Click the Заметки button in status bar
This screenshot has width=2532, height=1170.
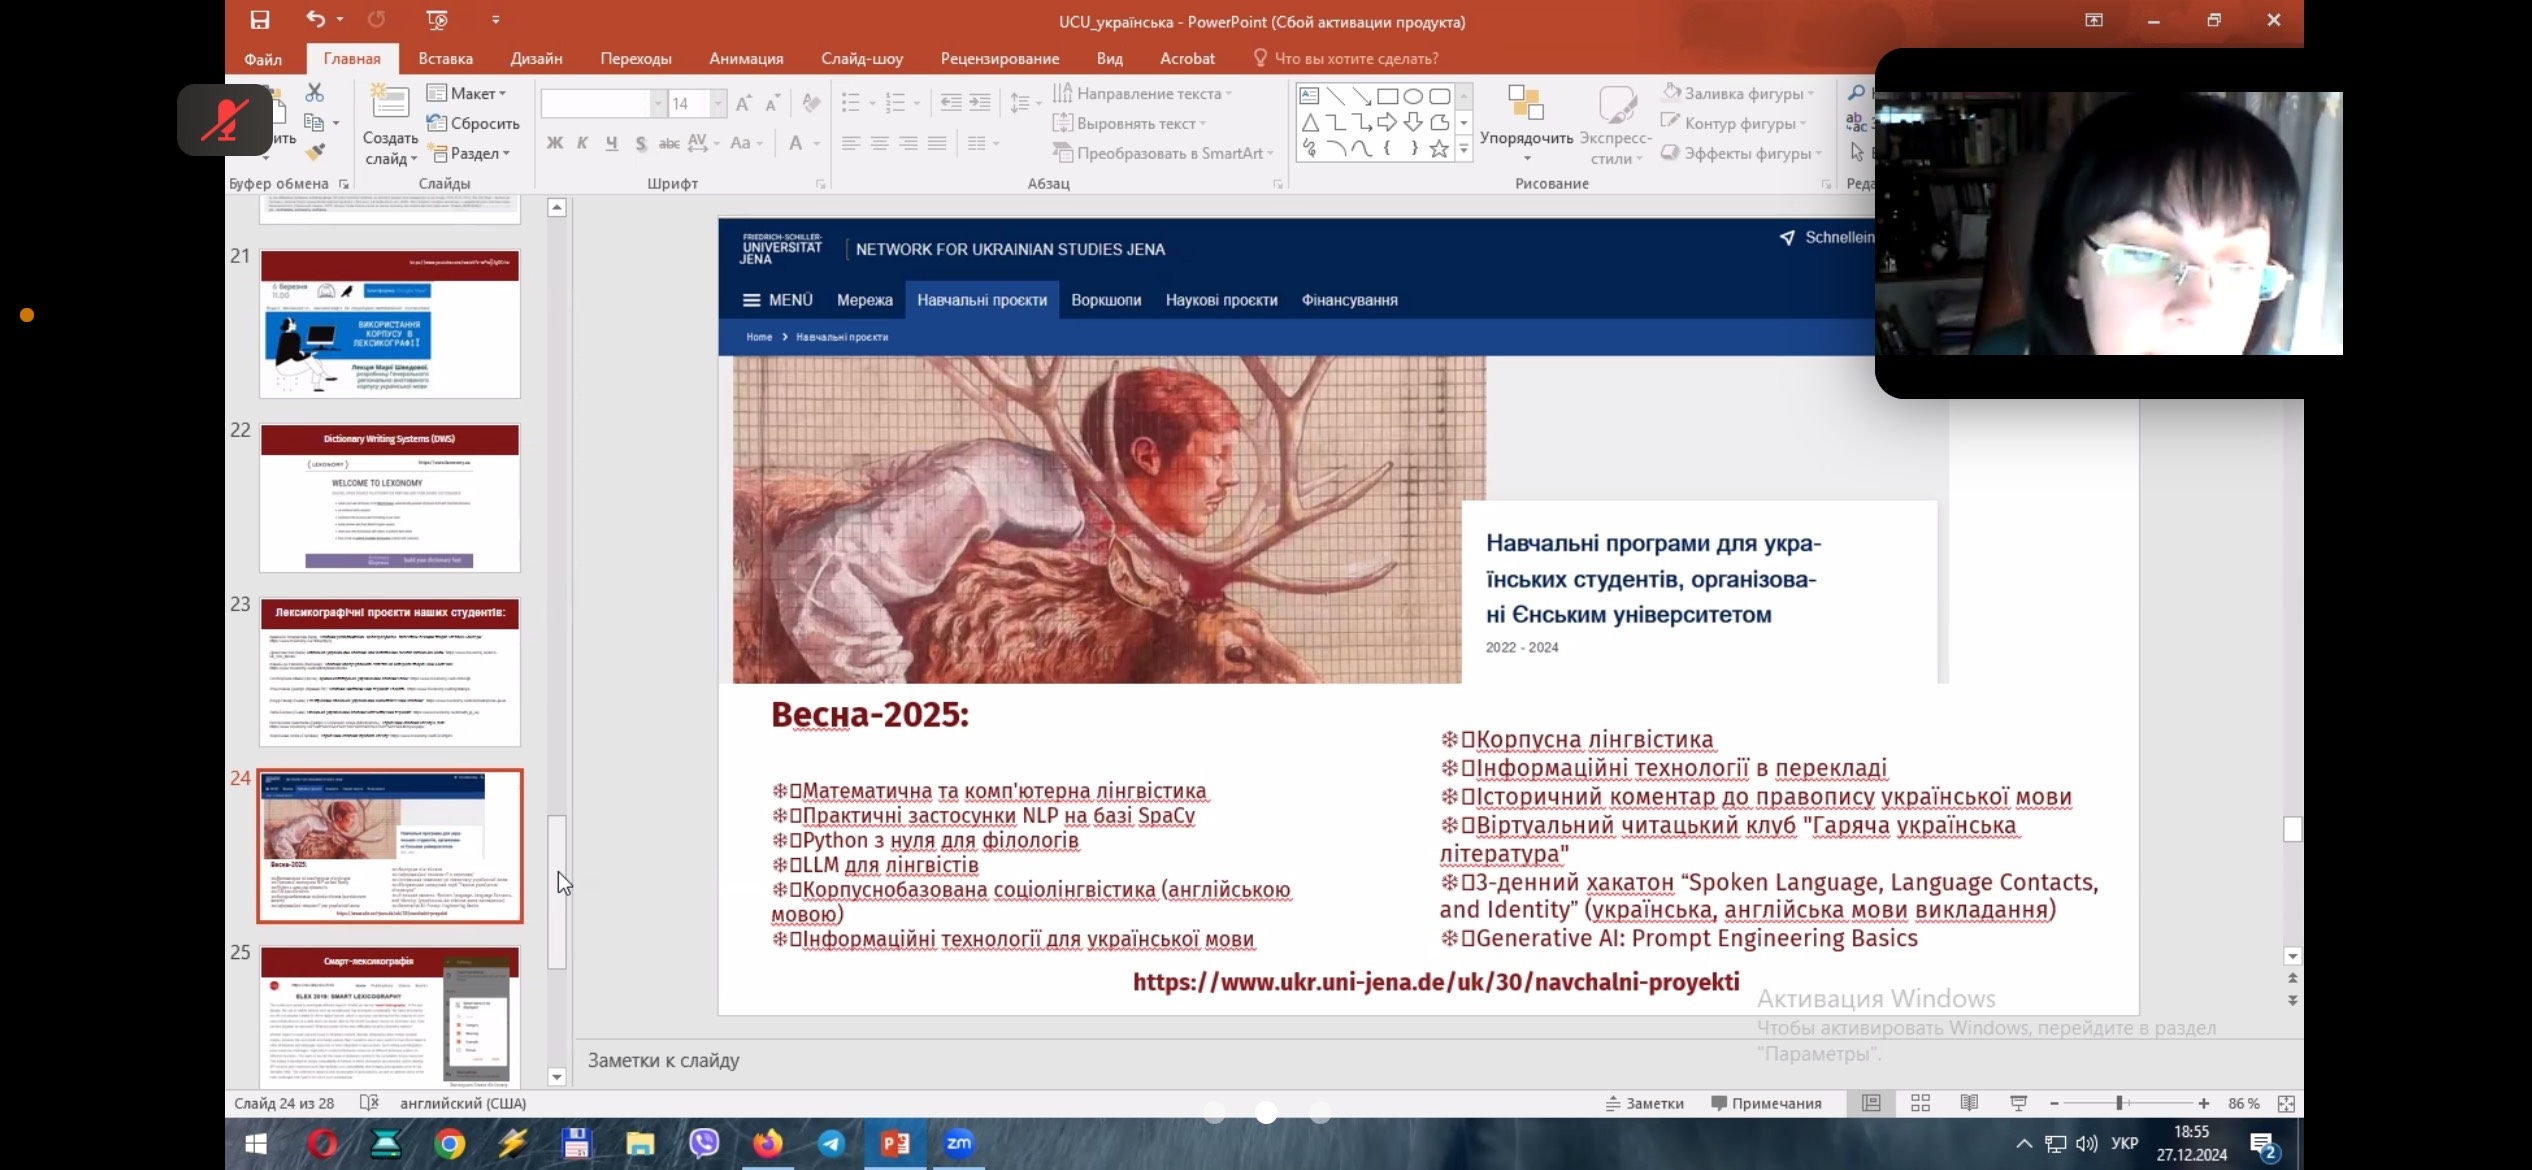pyautogui.click(x=1645, y=1103)
